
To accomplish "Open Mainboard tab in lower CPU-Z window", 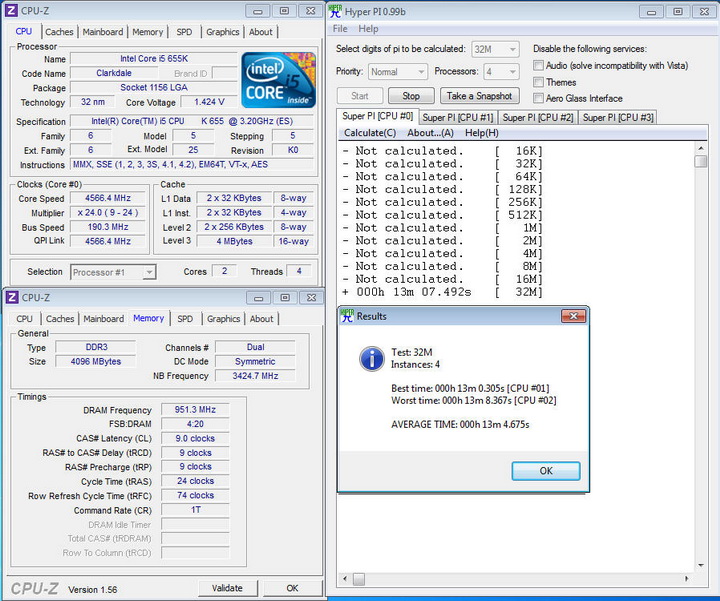I will tap(104, 319).
